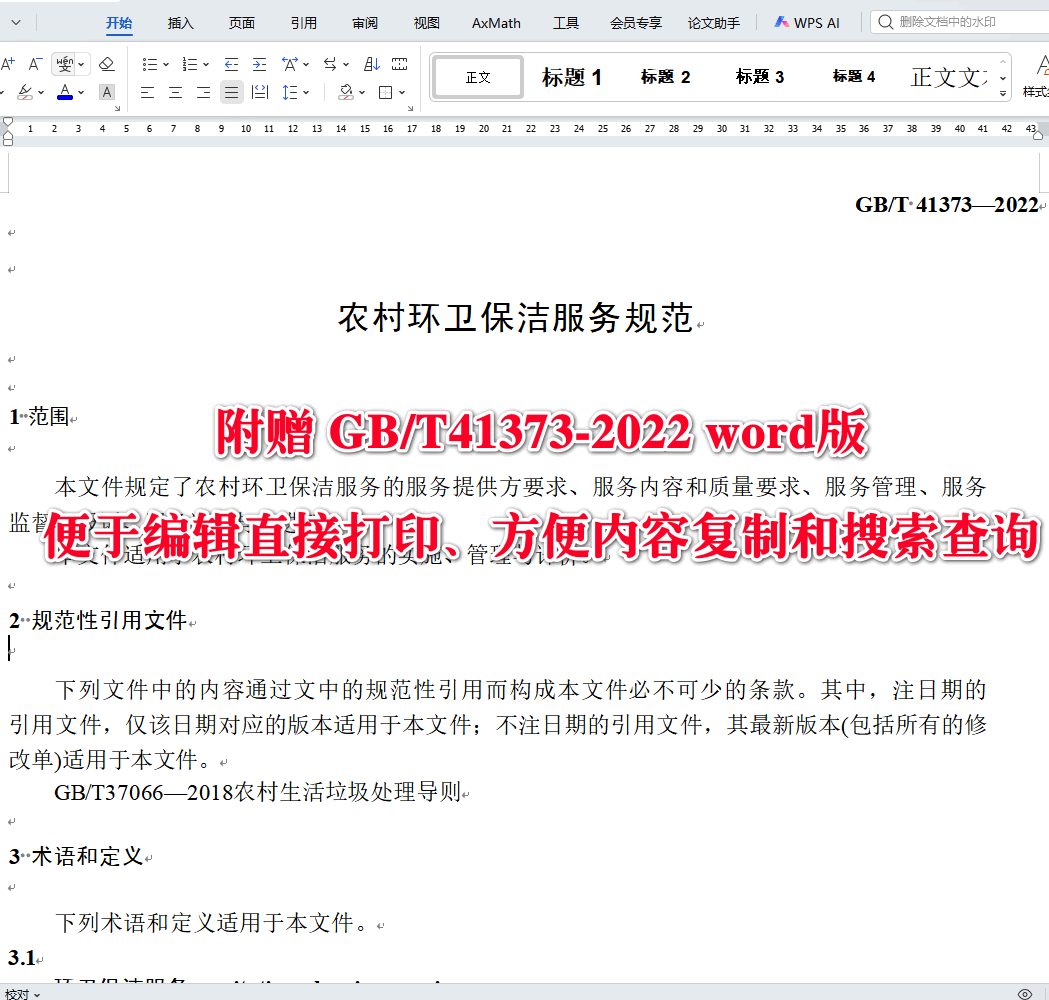The width and height of the screenshot is (1049, 1000).
Task: Focus the search box for commands
Action: point(961,22)
